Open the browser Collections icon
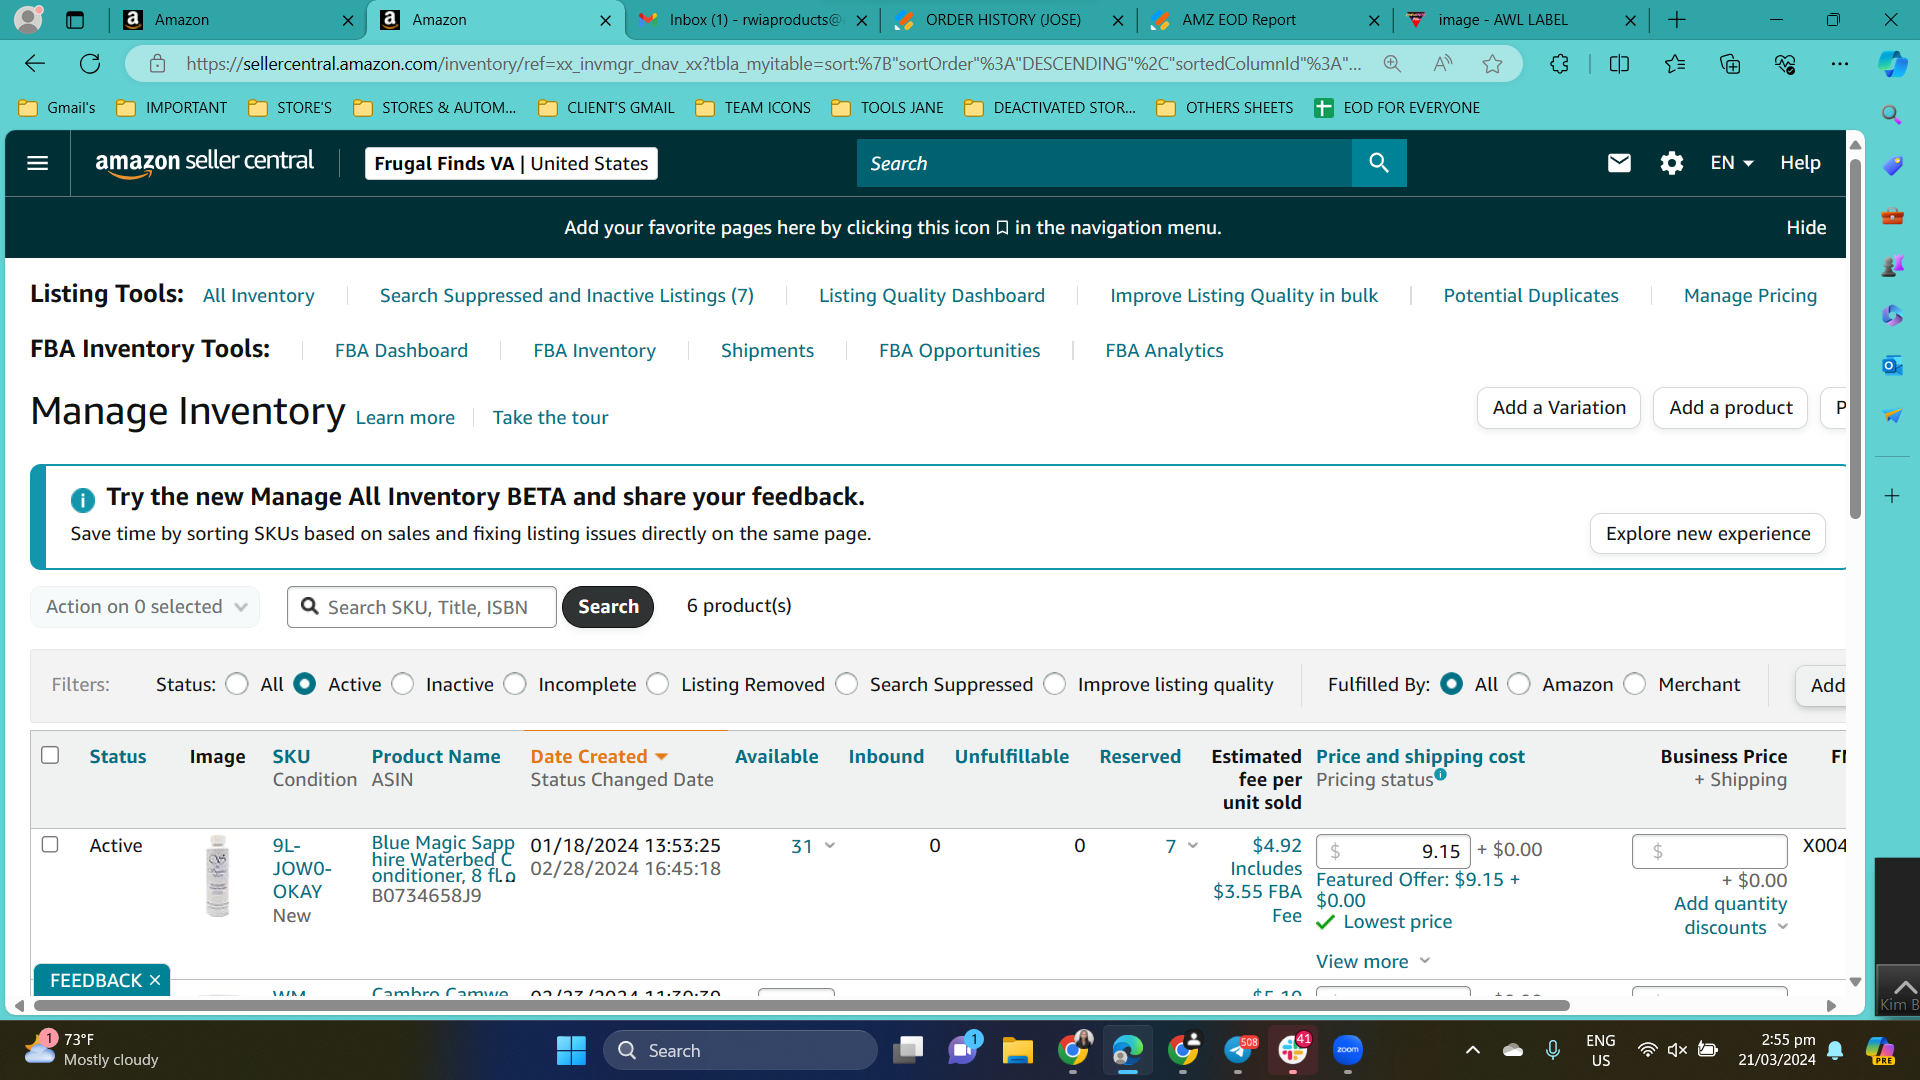This screenshot has height=1080, width=1920. tap(1730, 64)
